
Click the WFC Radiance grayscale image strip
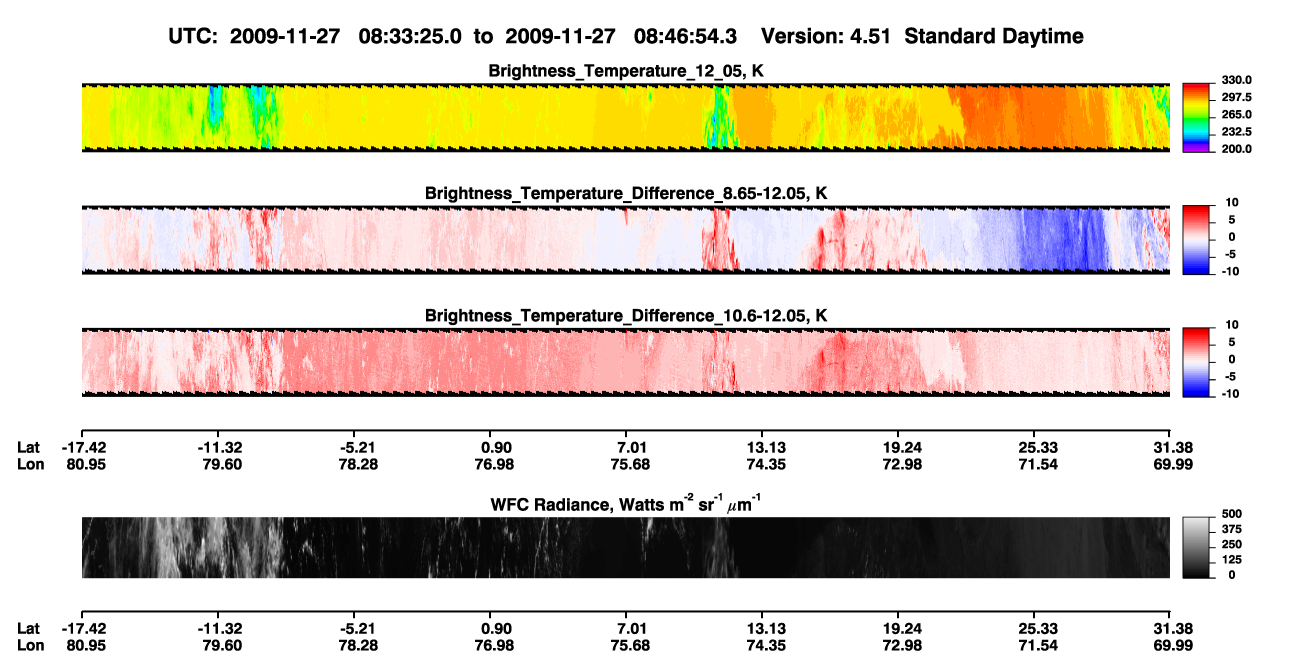(625, 548)
